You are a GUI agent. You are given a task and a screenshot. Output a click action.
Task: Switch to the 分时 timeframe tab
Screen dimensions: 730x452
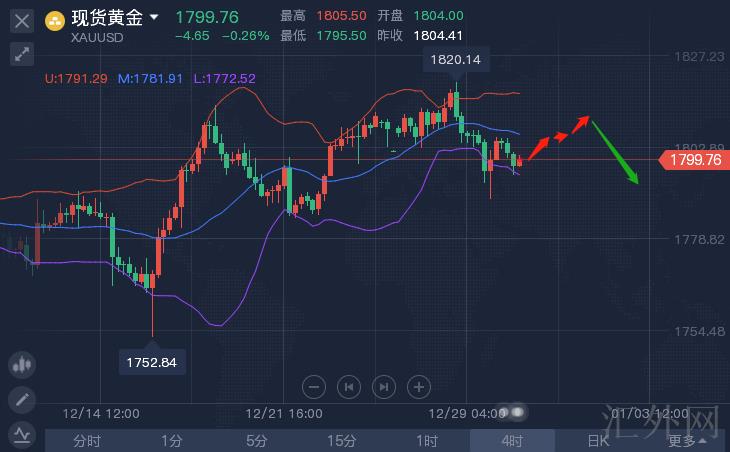(x=87, y=440)
